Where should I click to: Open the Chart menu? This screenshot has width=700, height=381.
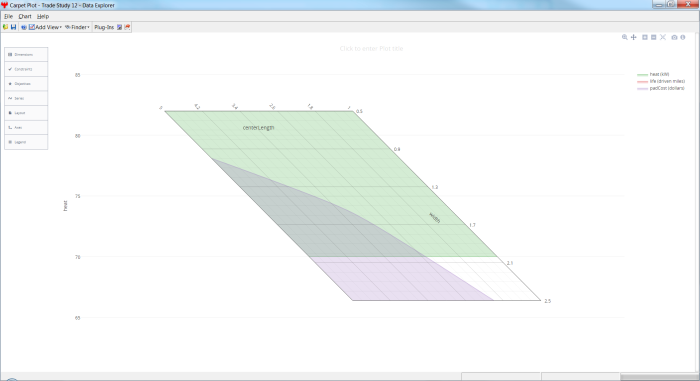[x=25, y=16]
